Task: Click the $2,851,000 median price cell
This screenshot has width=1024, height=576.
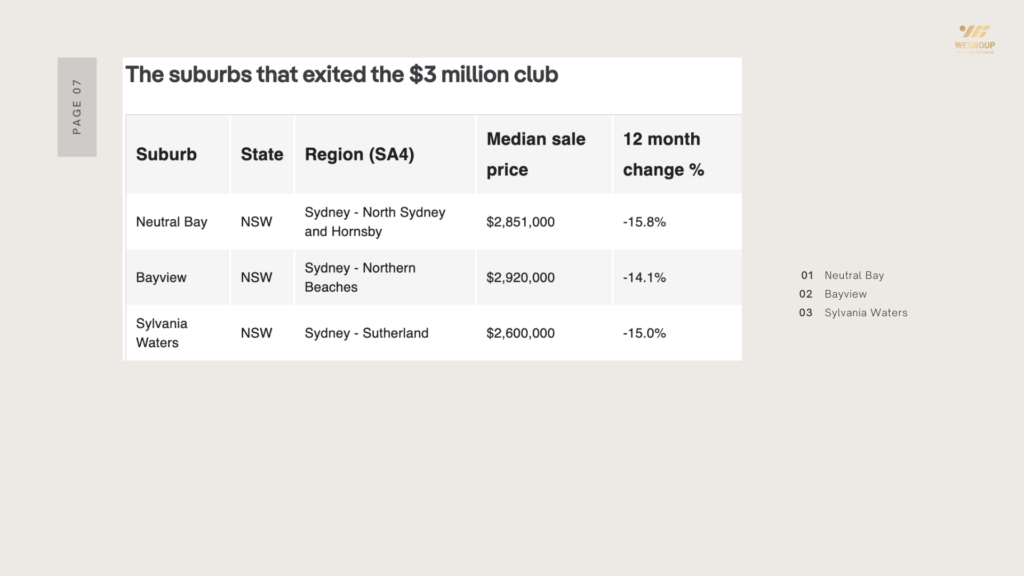Action: pos(520,222)
